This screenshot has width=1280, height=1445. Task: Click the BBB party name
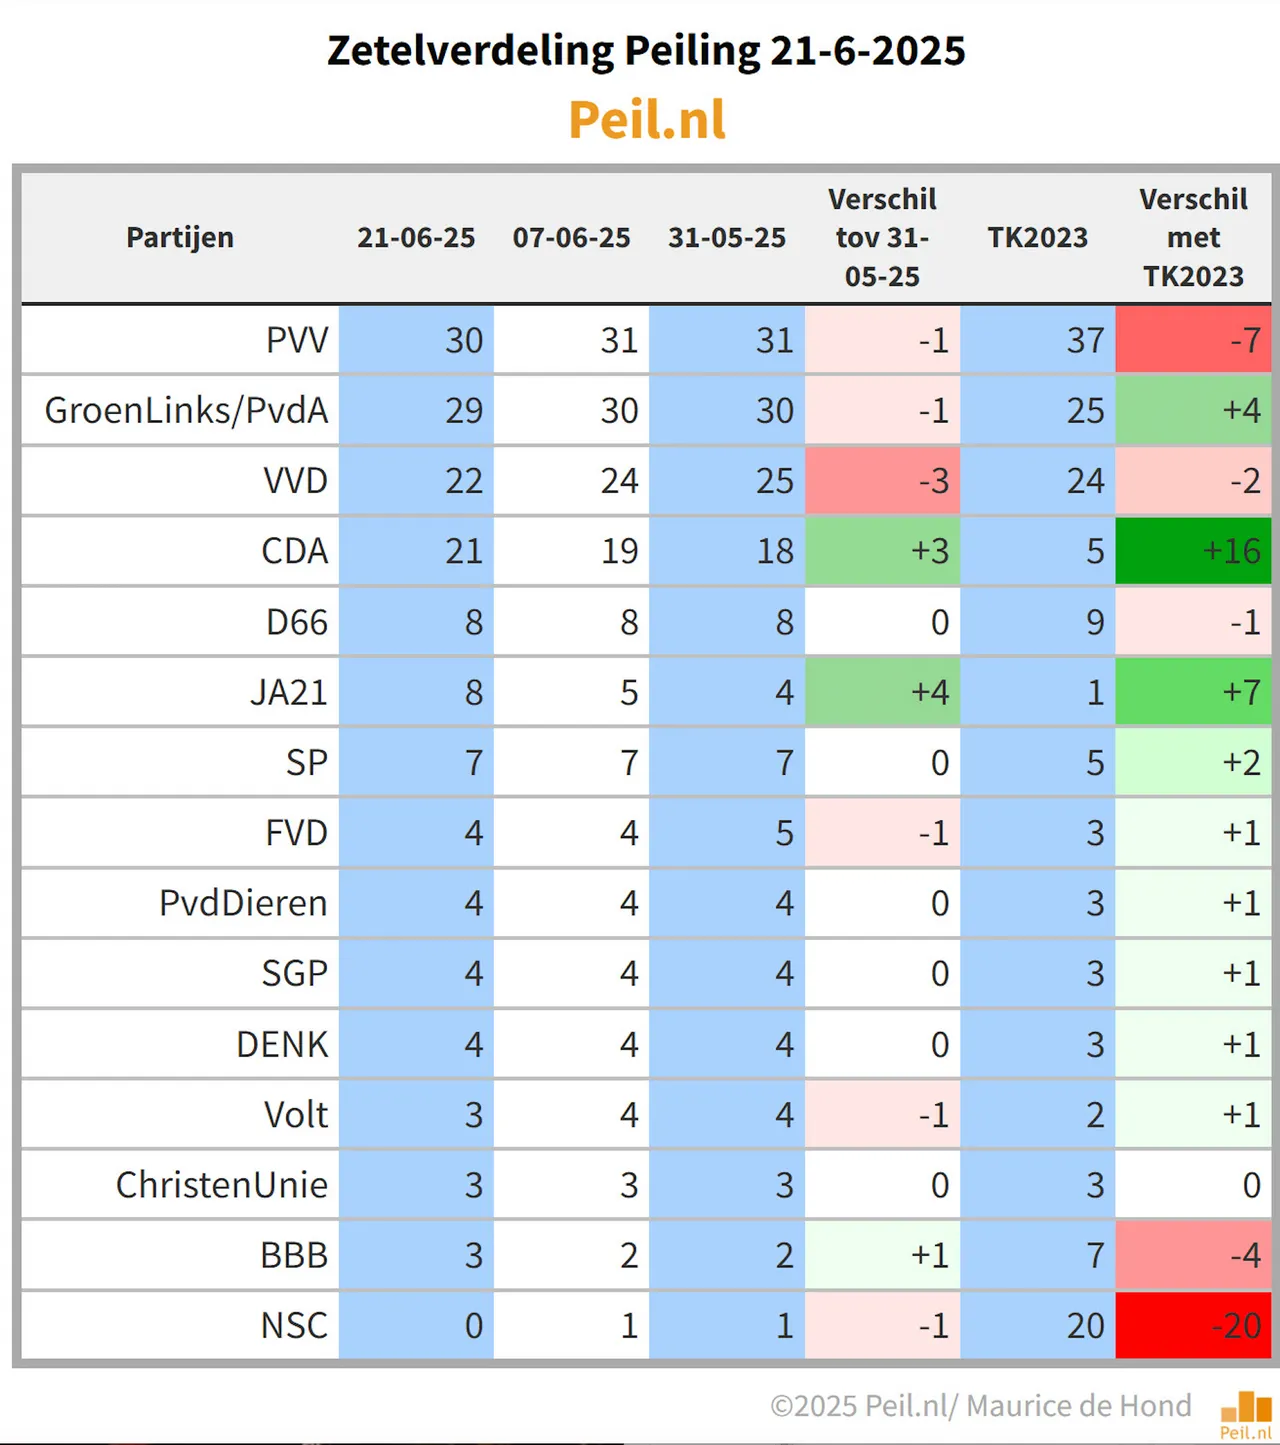point(294,1255)
